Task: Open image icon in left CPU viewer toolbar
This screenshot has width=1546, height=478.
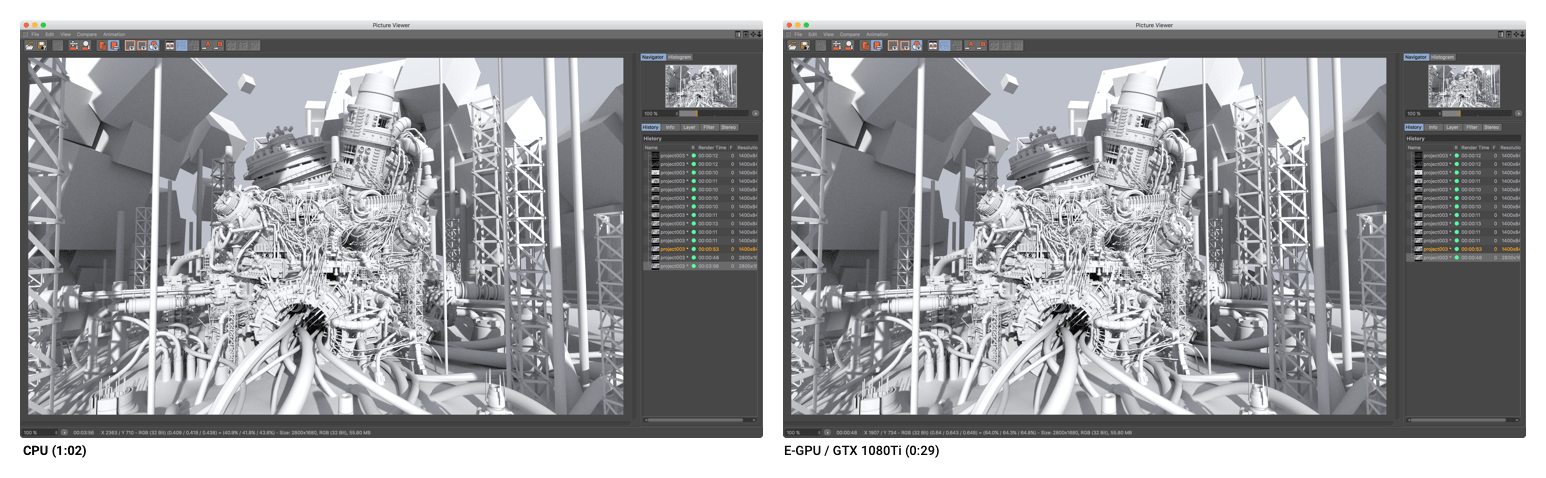Action: 30,45
